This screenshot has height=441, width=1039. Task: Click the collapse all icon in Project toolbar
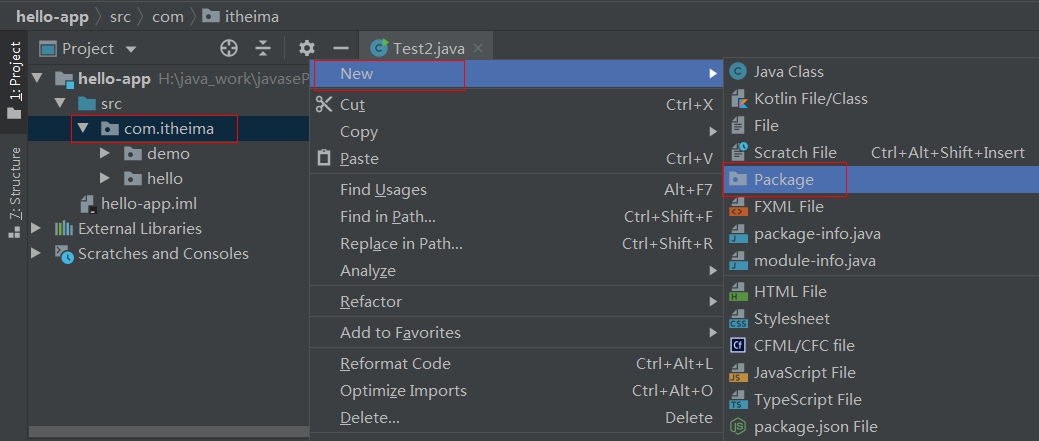pos(263,48)
